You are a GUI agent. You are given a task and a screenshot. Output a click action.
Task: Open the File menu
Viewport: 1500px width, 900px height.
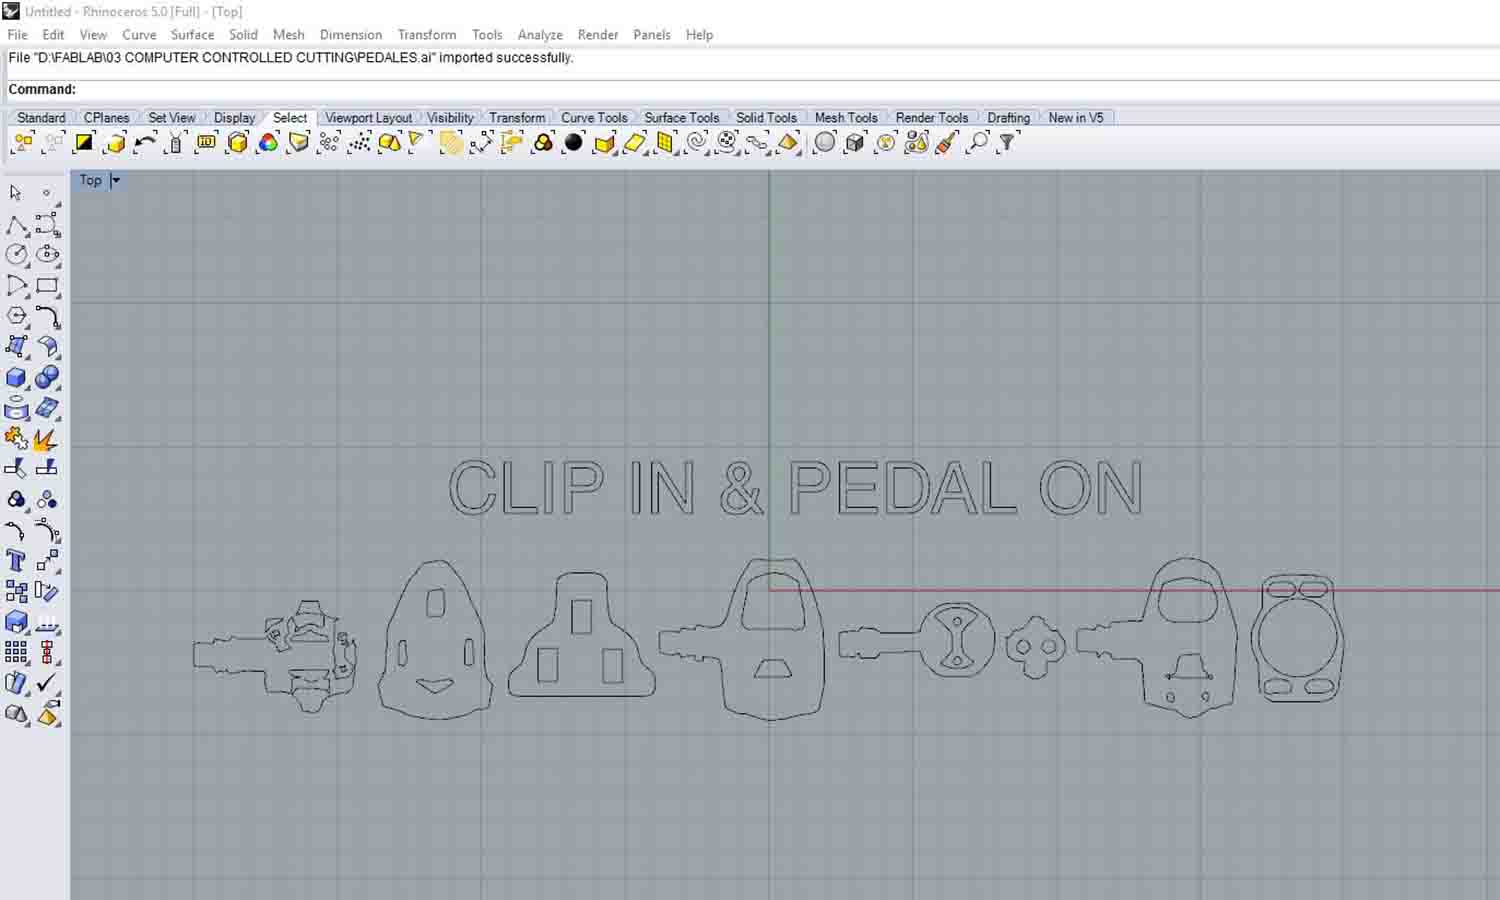[x=18, y=34]
